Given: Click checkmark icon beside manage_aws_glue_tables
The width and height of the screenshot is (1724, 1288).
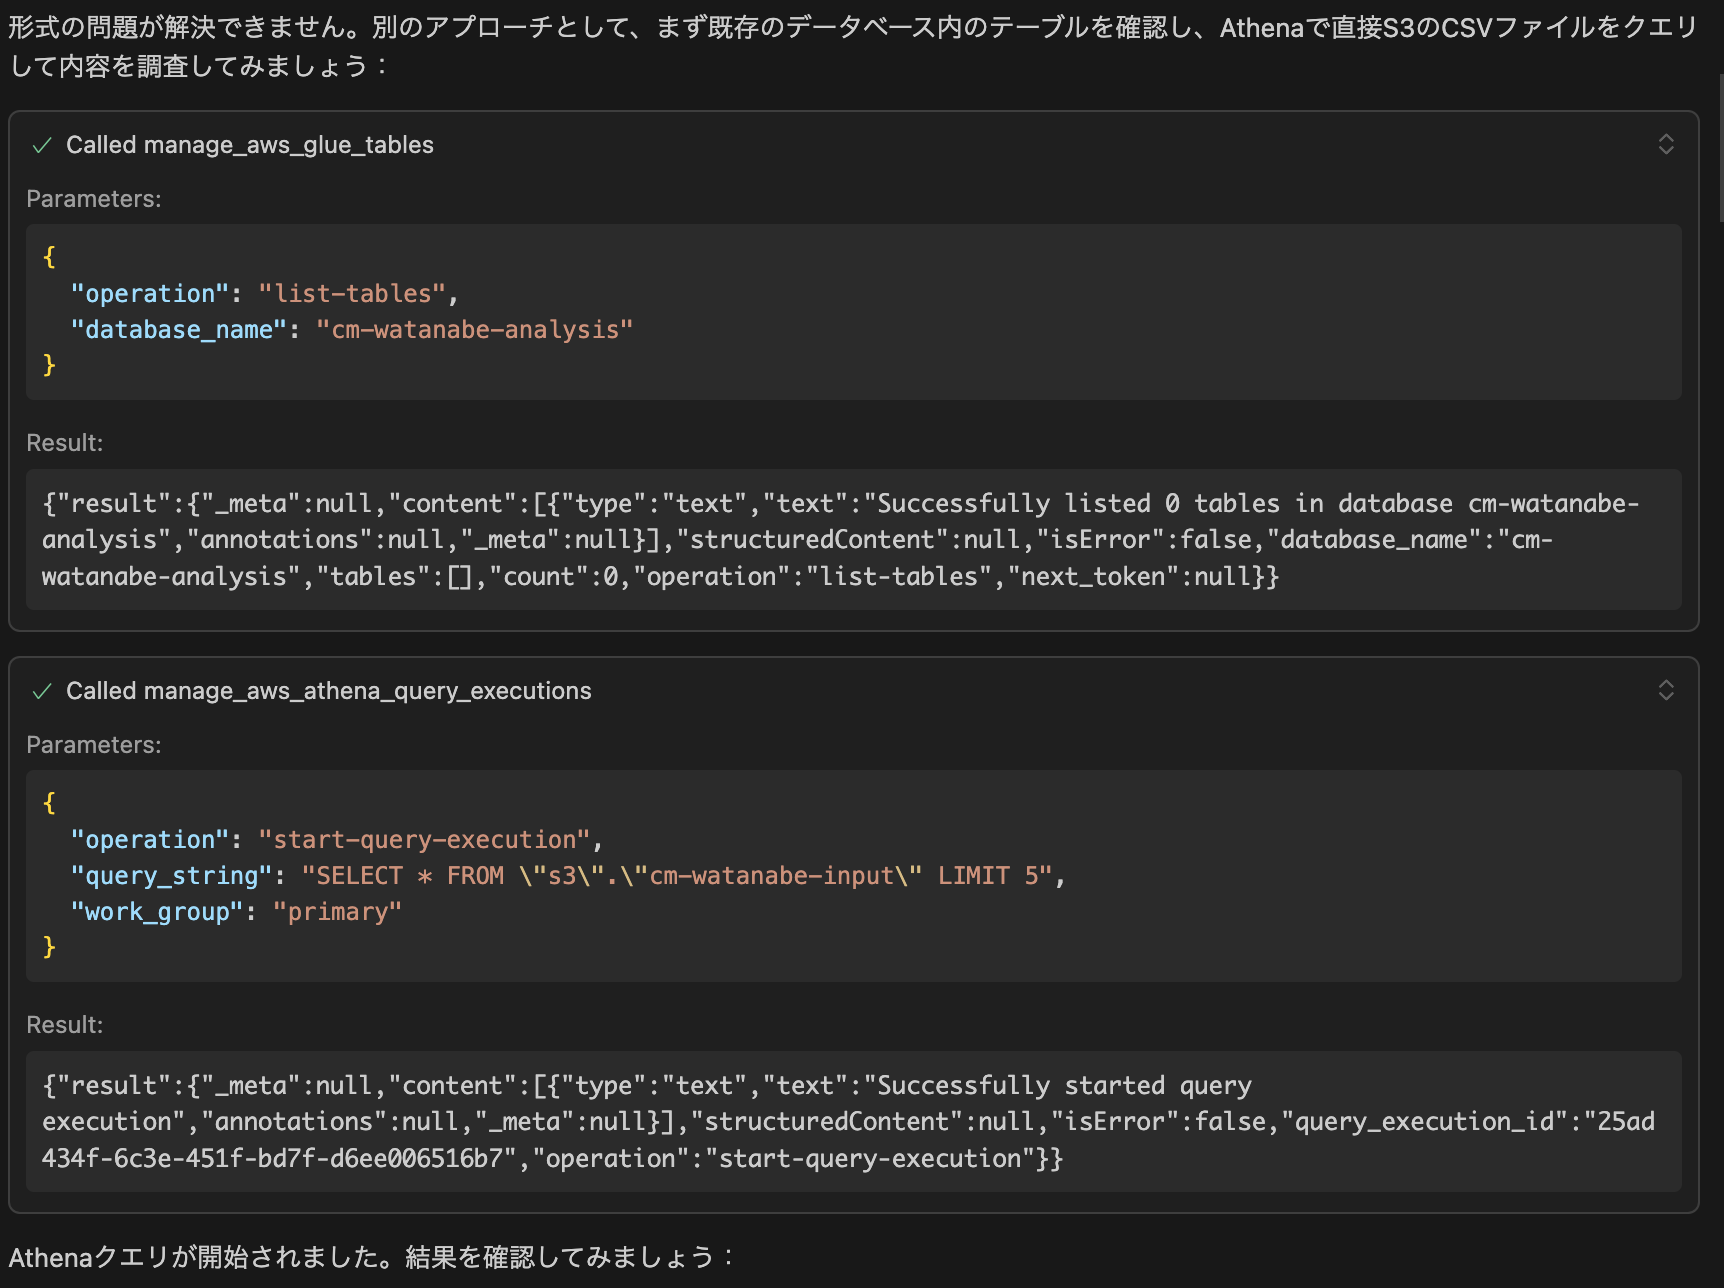Looking at the screenshot, I should 42,145.
